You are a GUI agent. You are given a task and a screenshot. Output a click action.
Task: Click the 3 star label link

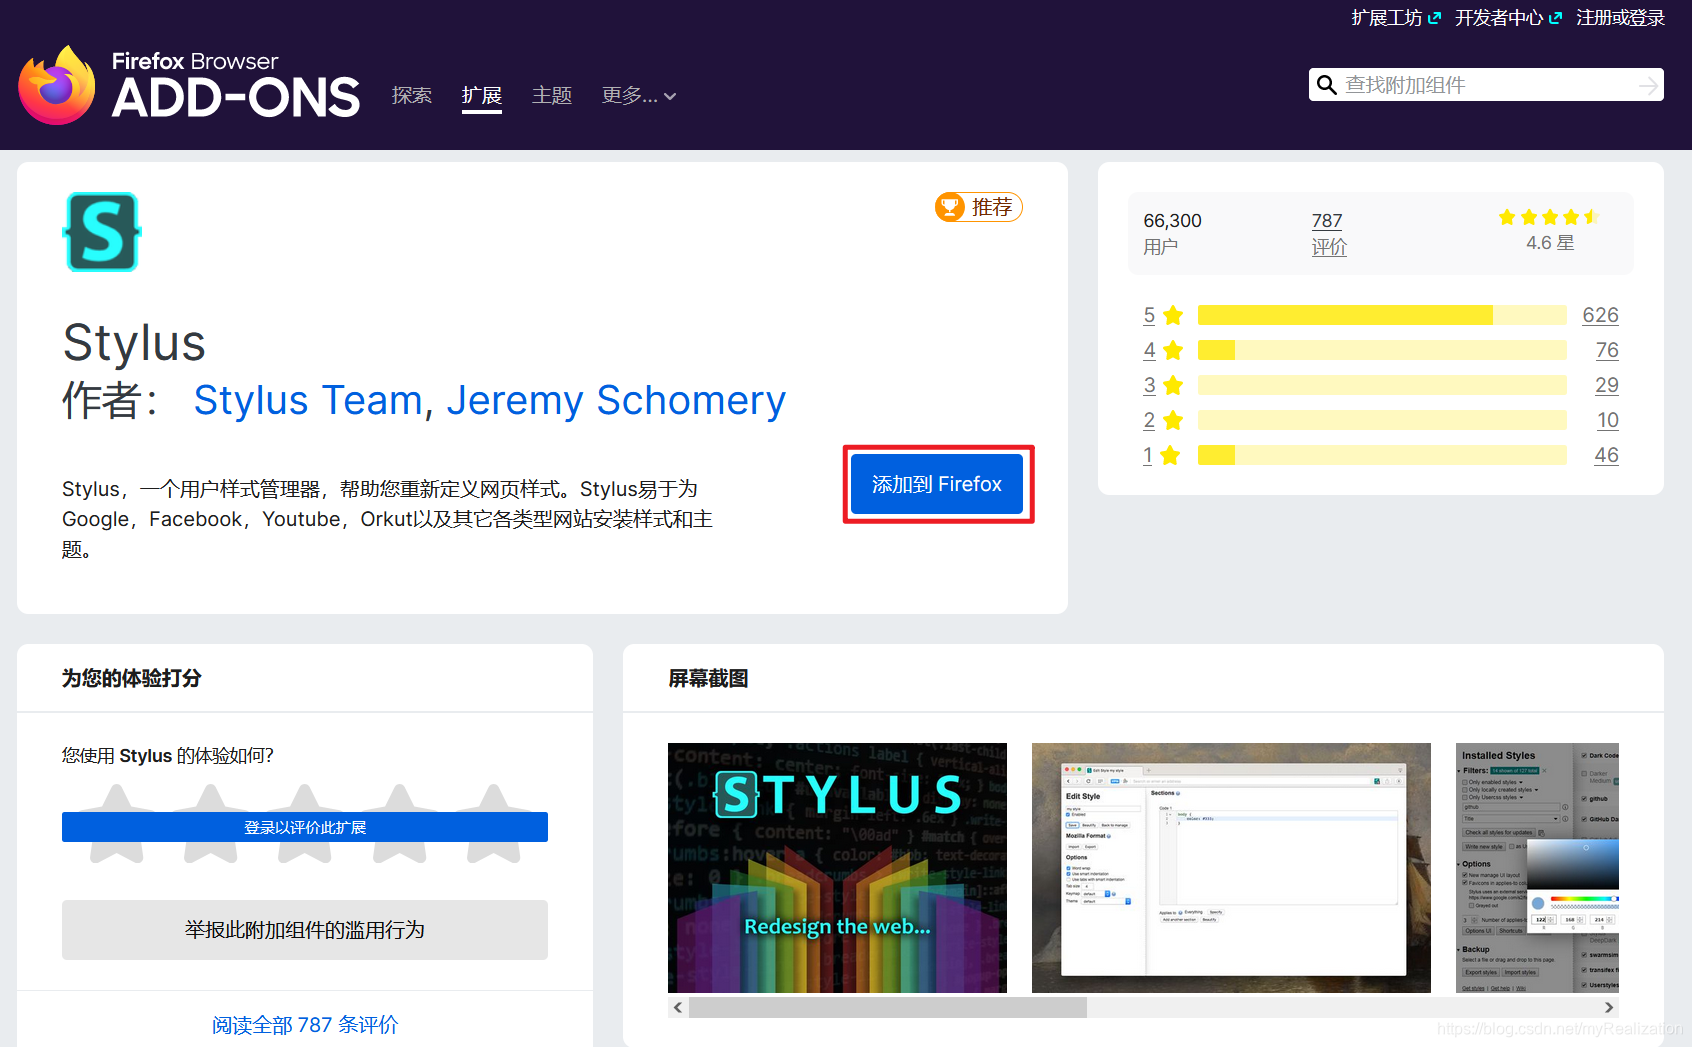coord(1150,385)
